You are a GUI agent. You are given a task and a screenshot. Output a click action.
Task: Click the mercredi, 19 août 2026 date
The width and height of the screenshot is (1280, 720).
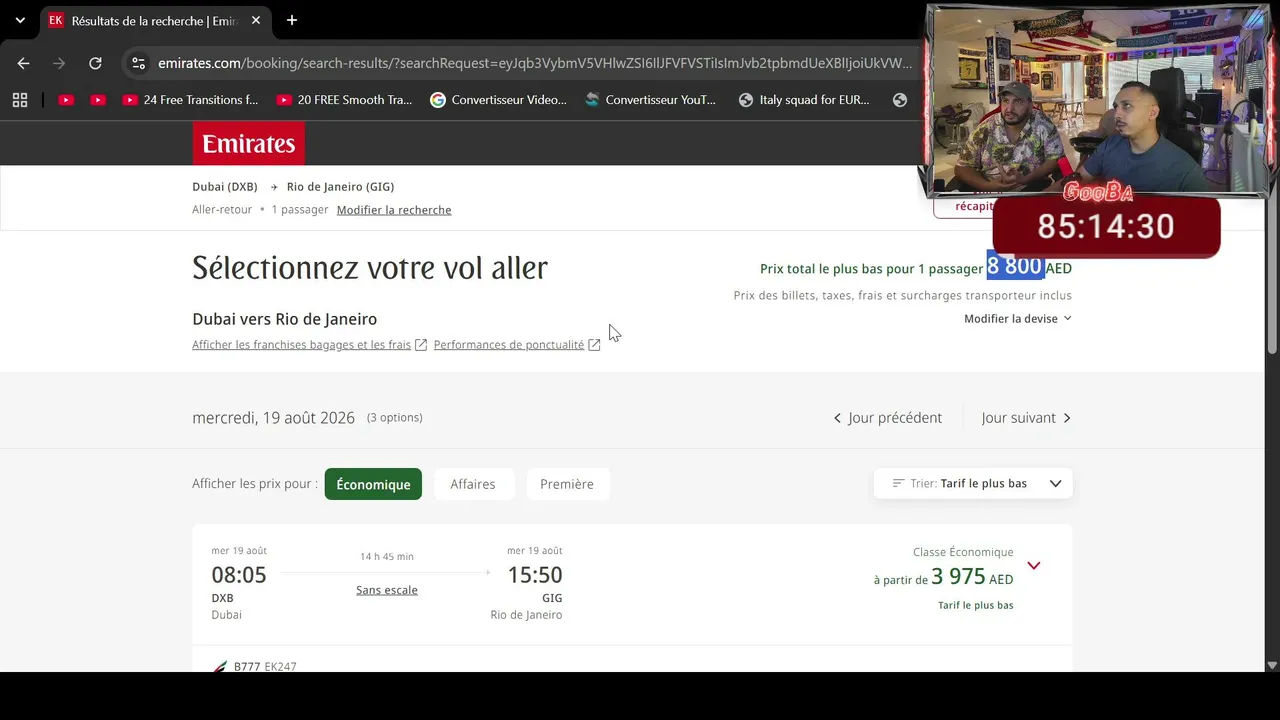273,418
